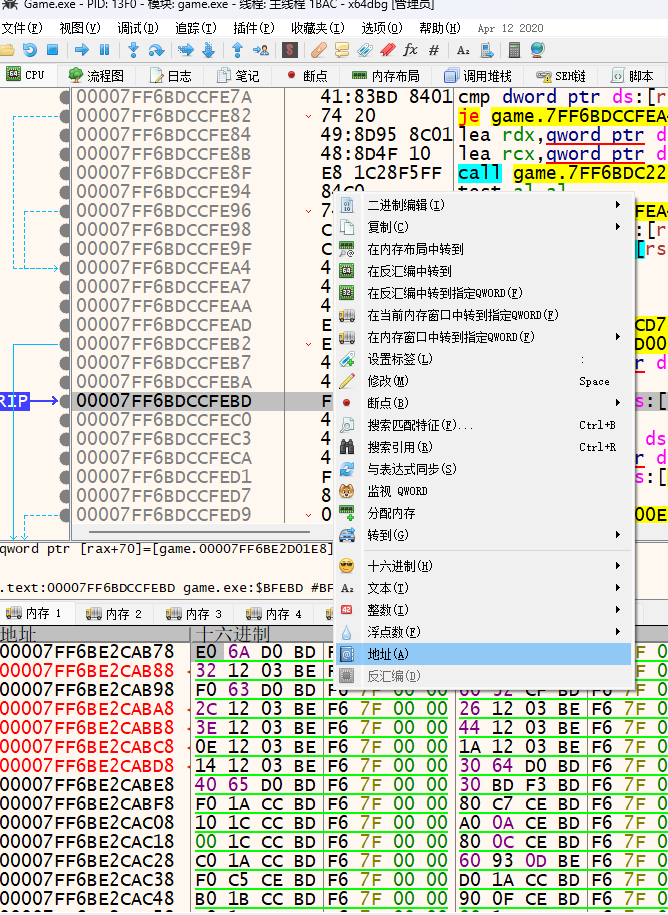
Task: Toggle breakpoint dot at 00007FF6BDCCFED1
Action: click(65, 477)
